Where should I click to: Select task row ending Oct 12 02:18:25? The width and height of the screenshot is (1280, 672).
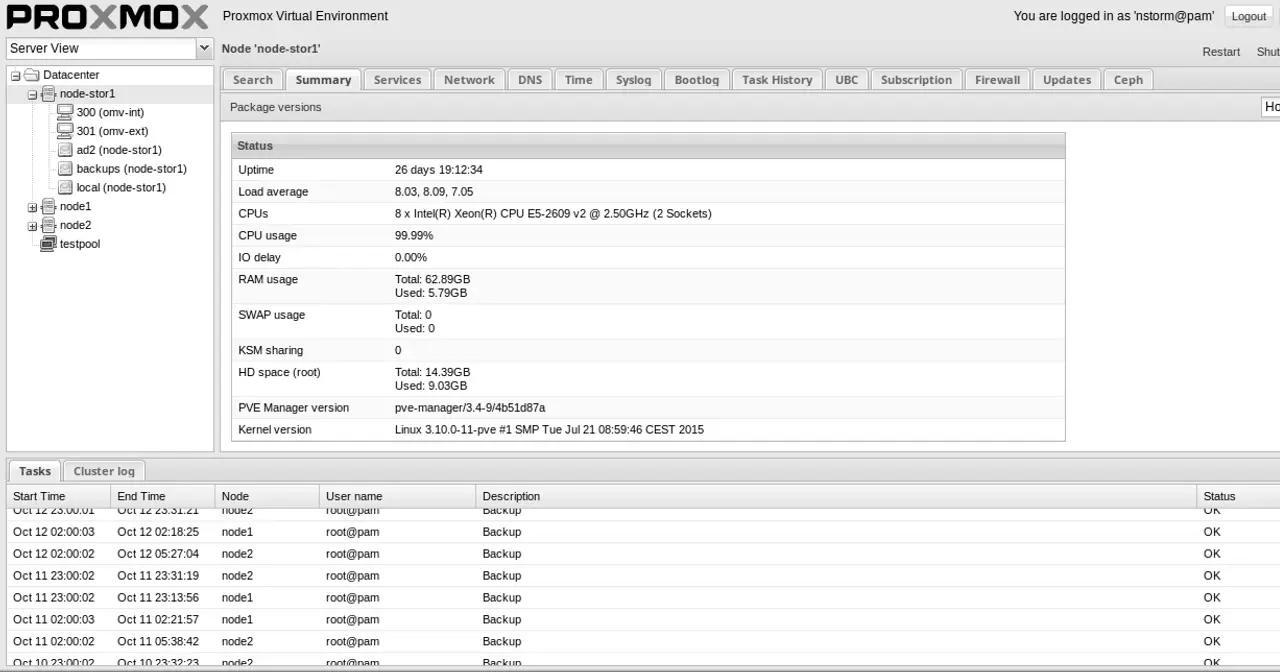643,532
